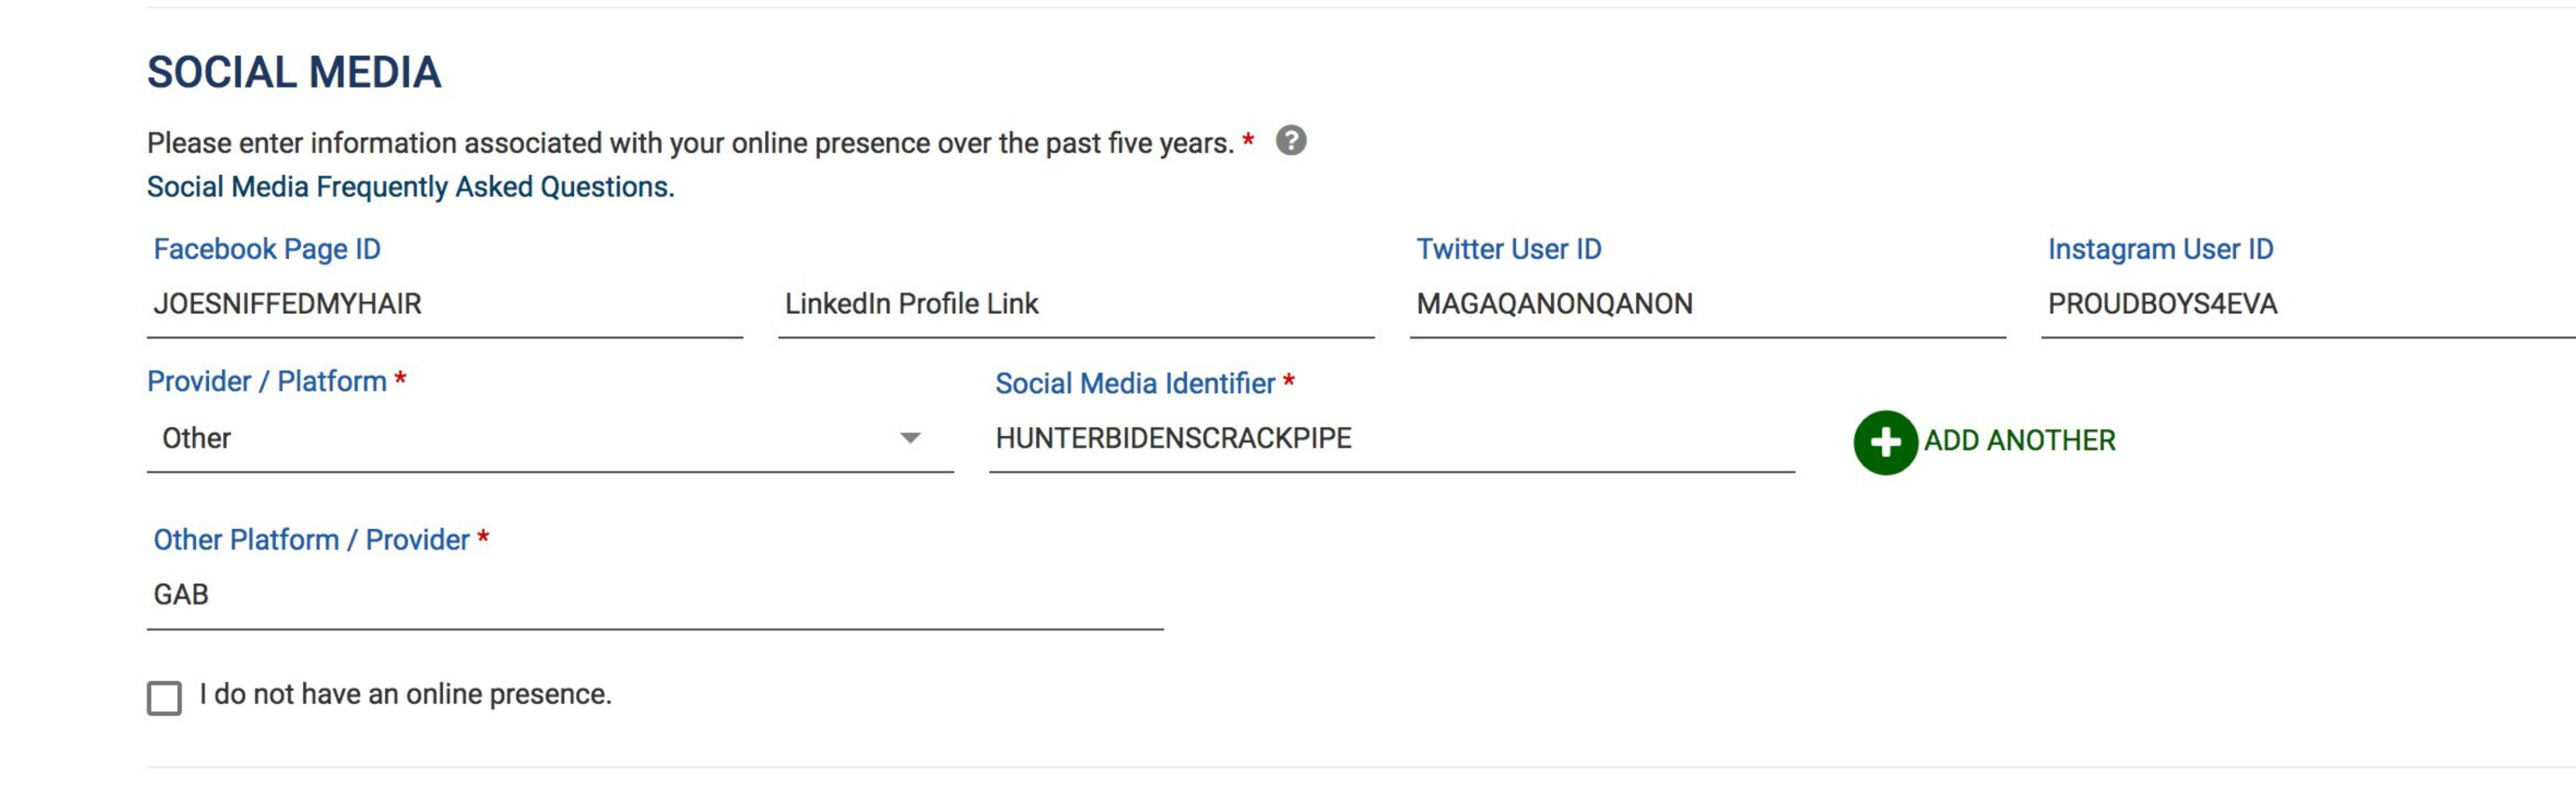Click the Instagram User ID input field
The width and height of the screenshot is (2576, 794).
pyautogui.click(x=2308, y=304)
